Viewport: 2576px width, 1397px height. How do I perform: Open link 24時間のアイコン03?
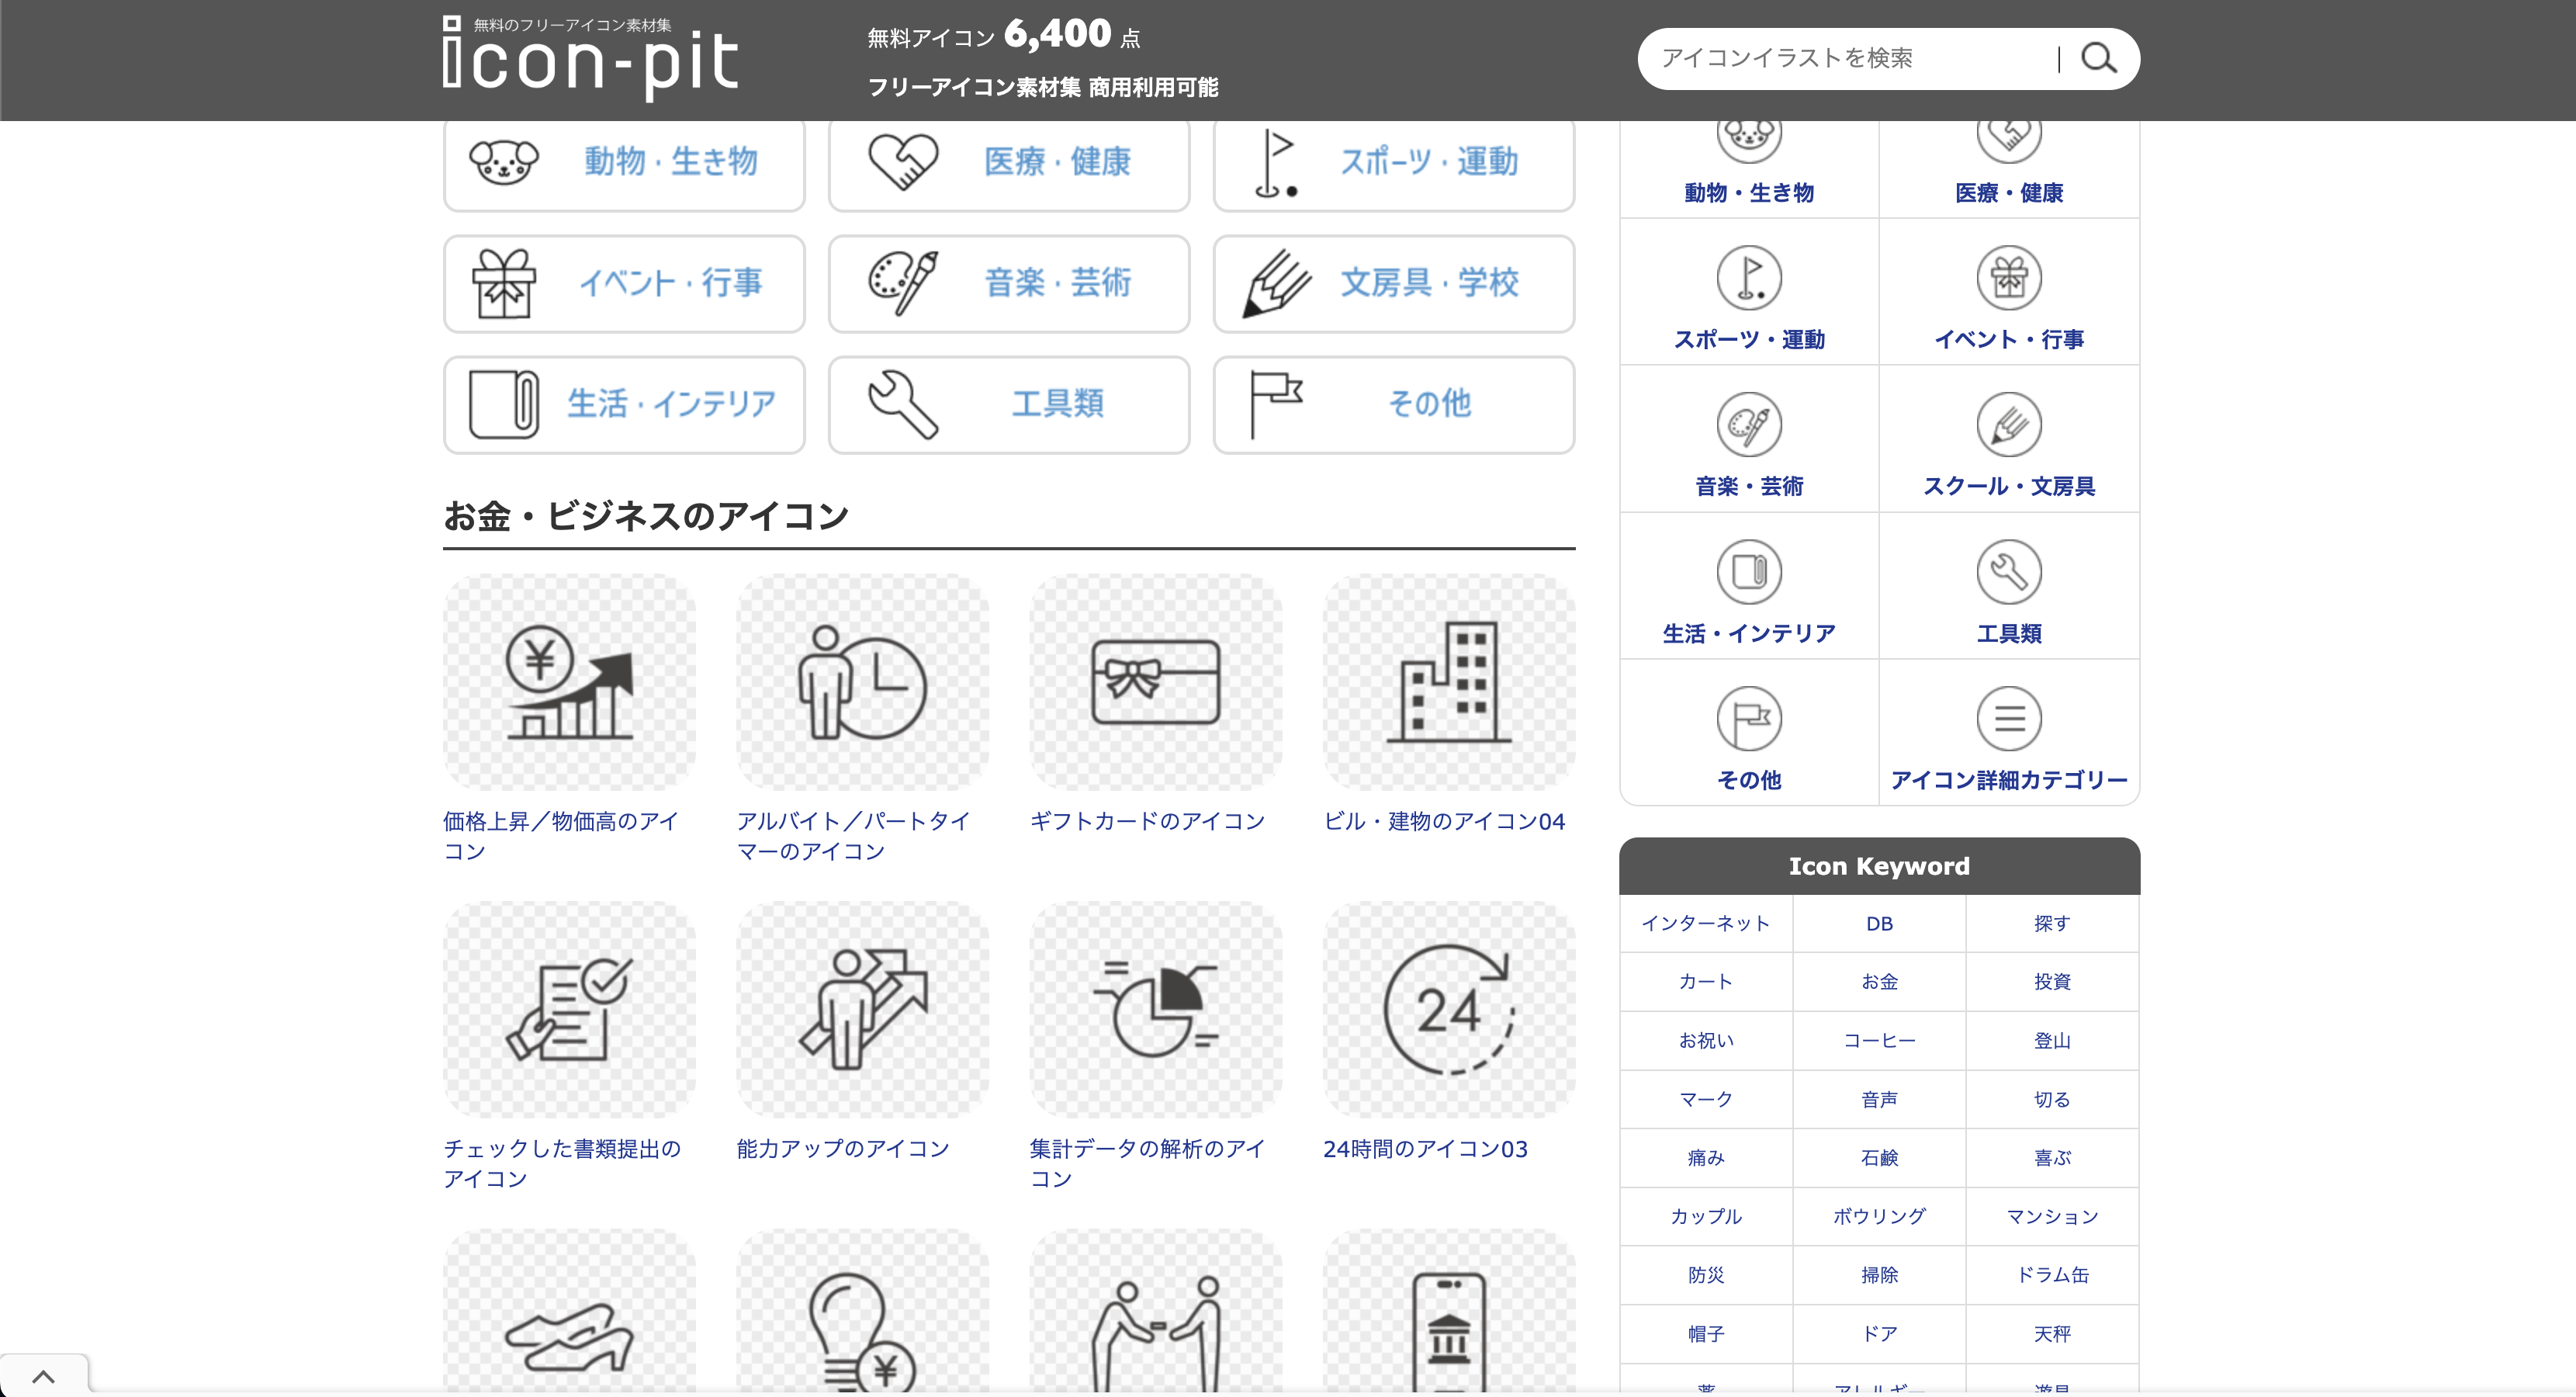pyautogui.click(x=1425, y=1148)
